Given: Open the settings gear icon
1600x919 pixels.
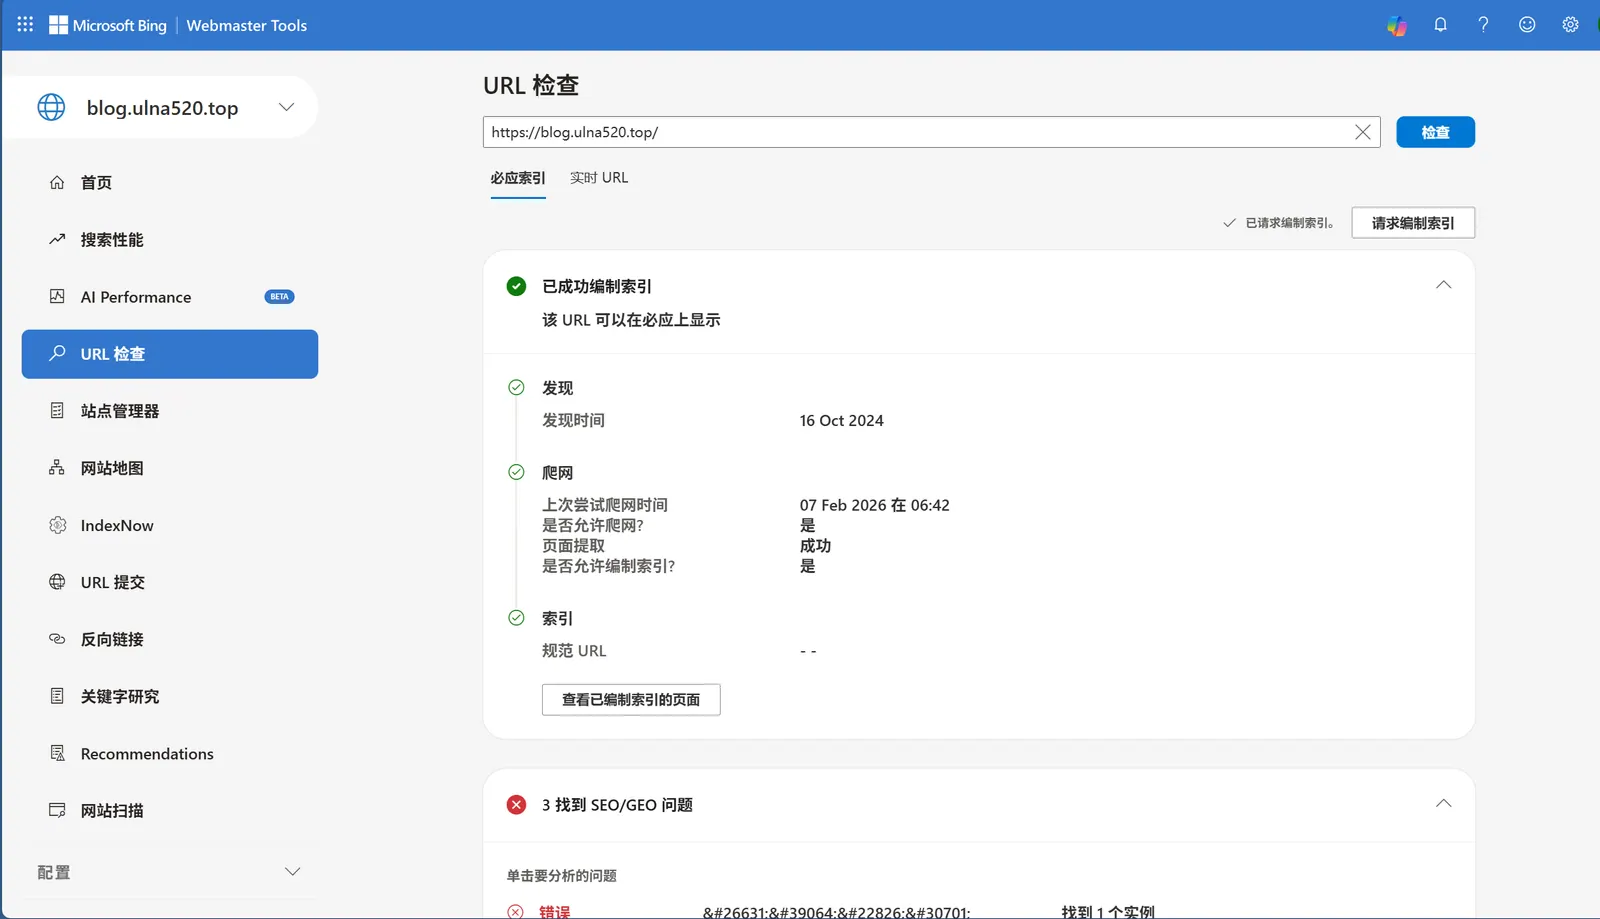Looking at the screenshot, I should click(1570, 25).
